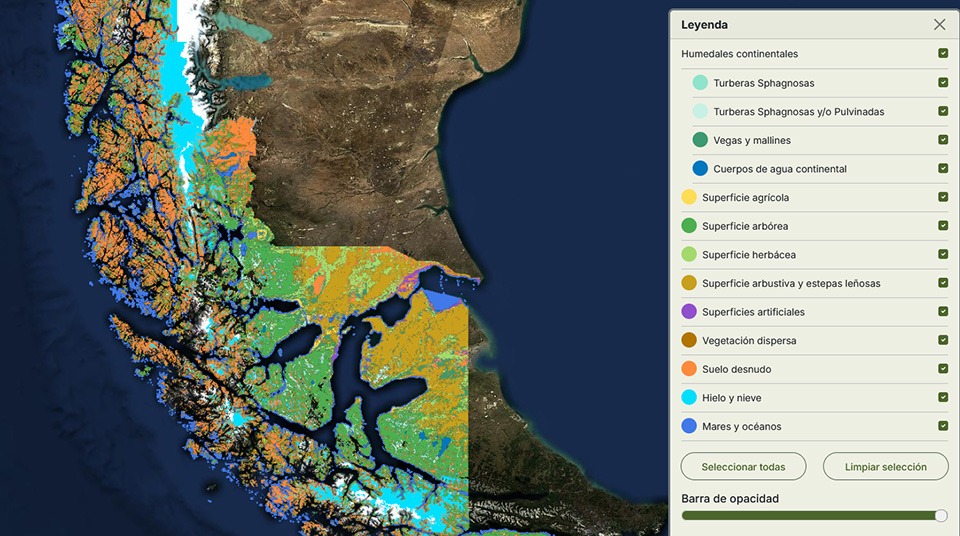Click the Turberas Sphagnosas legend color circle
960x536 pixels.
click(x=700, y=83)
